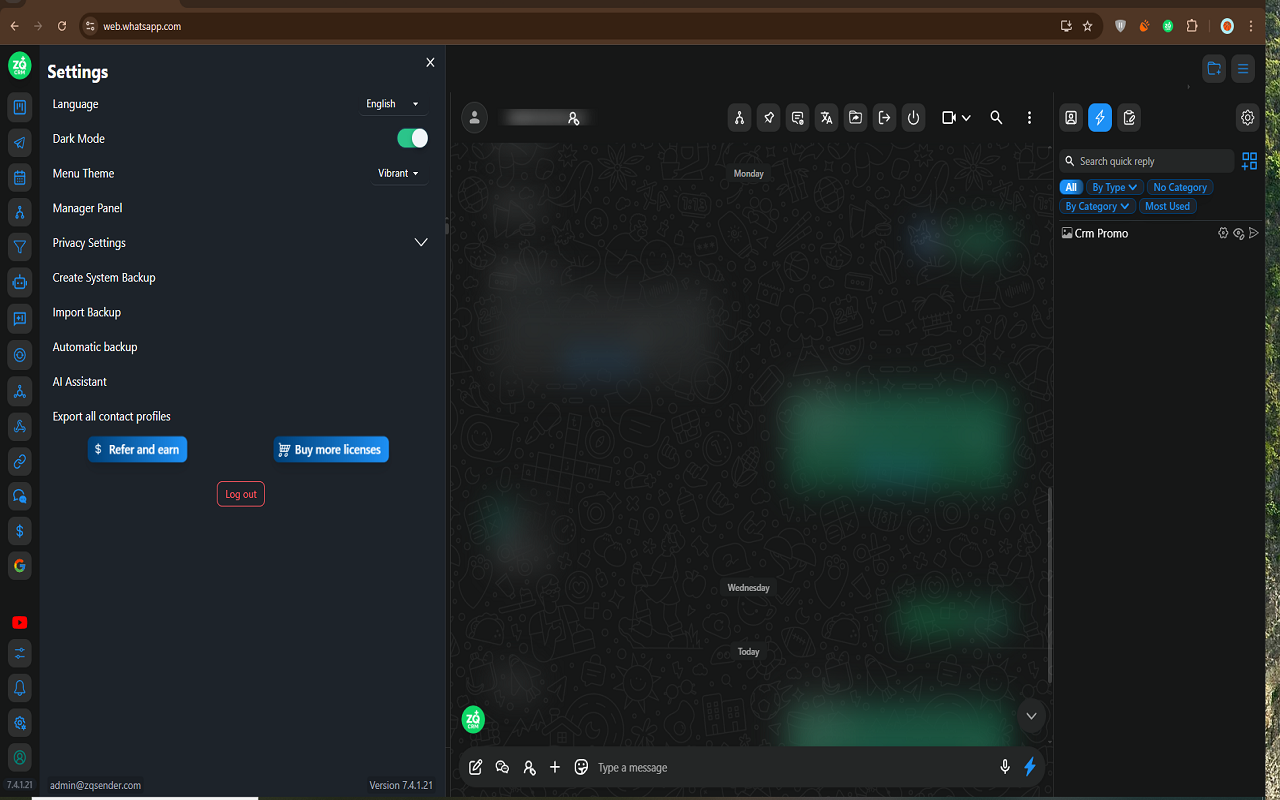The image size is (1280, 800).
Task: Click the blue lightning quick reply icon
Action: pyautogui.click(x=1100, y=118)
